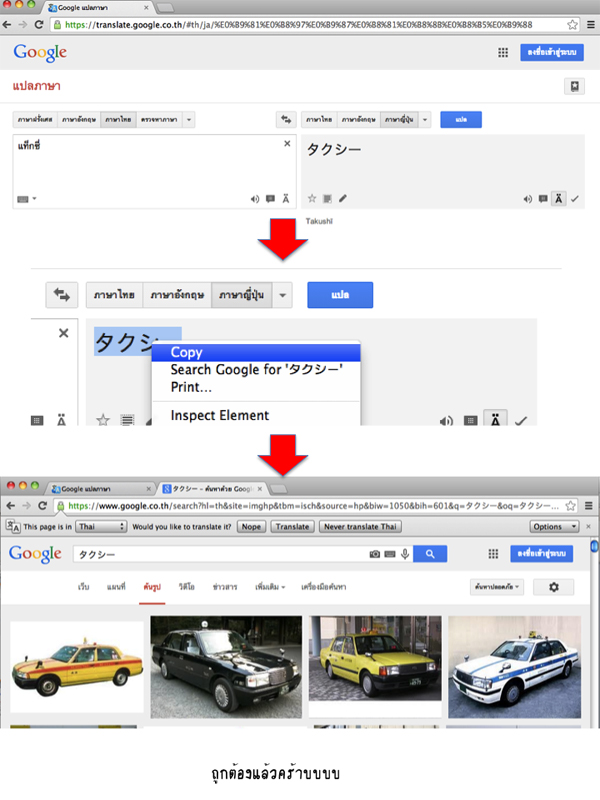Click the pencil suggest-edit icon in top result box

coord(343,198)
